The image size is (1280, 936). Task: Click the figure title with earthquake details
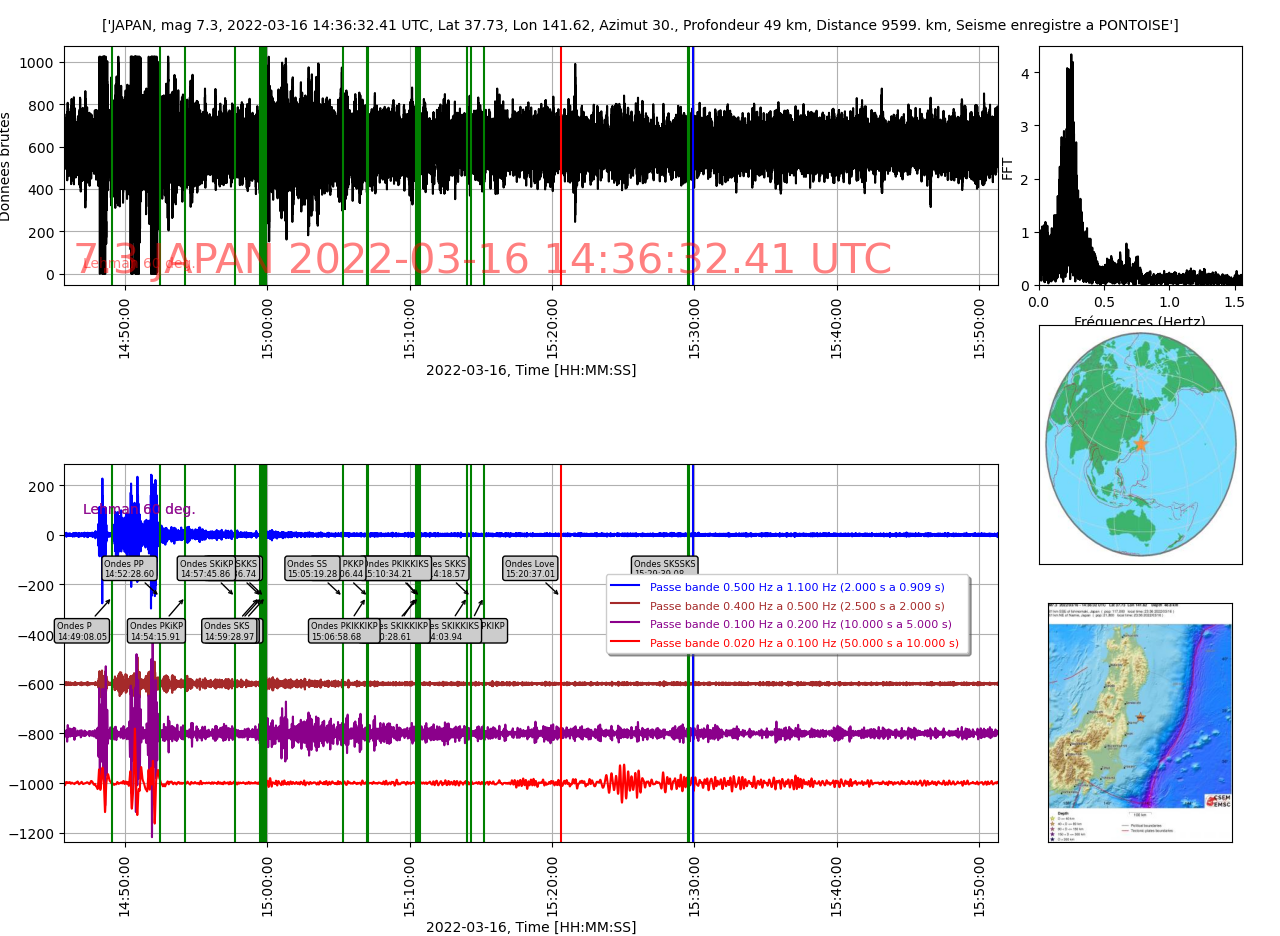click(640, 25)
